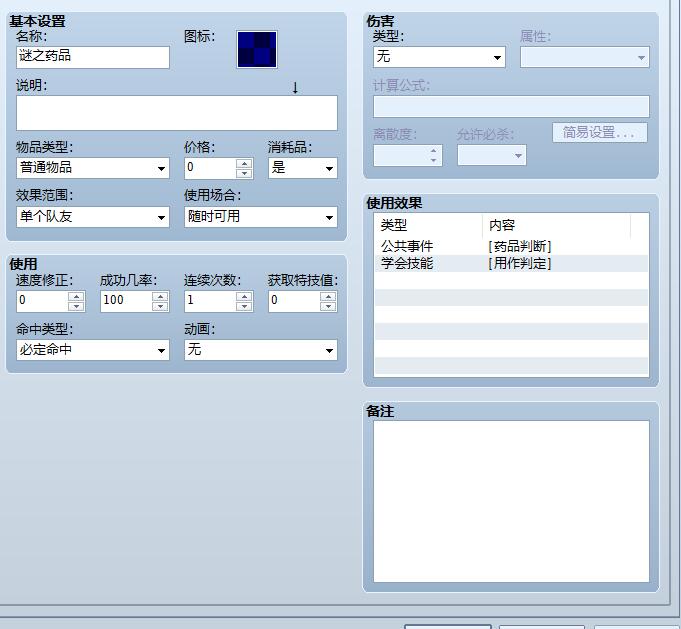Click the 价格 value field
Viewport: 681px width, 629px height.
click(210, 168)
